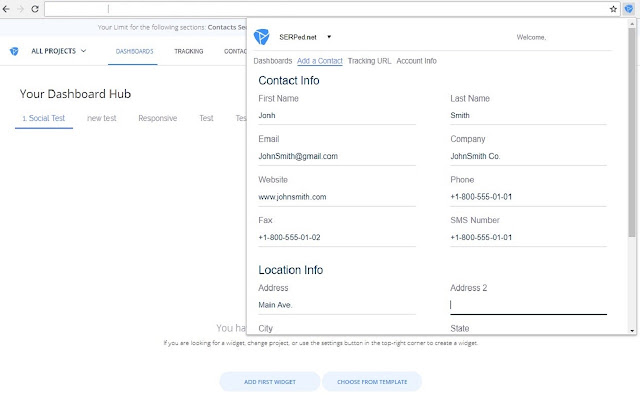The height and width of the screenshot is (400, 640).
Task: Click the State field label
Action: point(460,329)
